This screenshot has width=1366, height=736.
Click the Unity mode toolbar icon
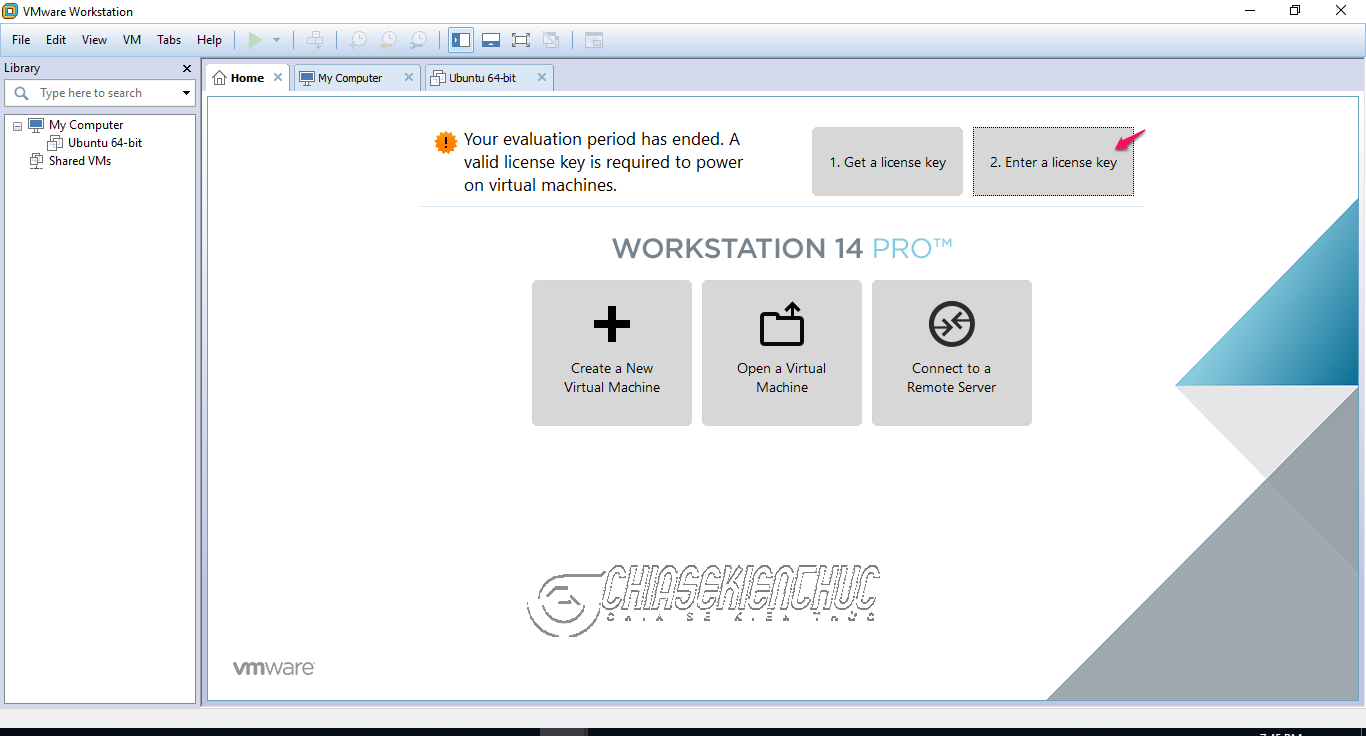[x=550, y=40]
